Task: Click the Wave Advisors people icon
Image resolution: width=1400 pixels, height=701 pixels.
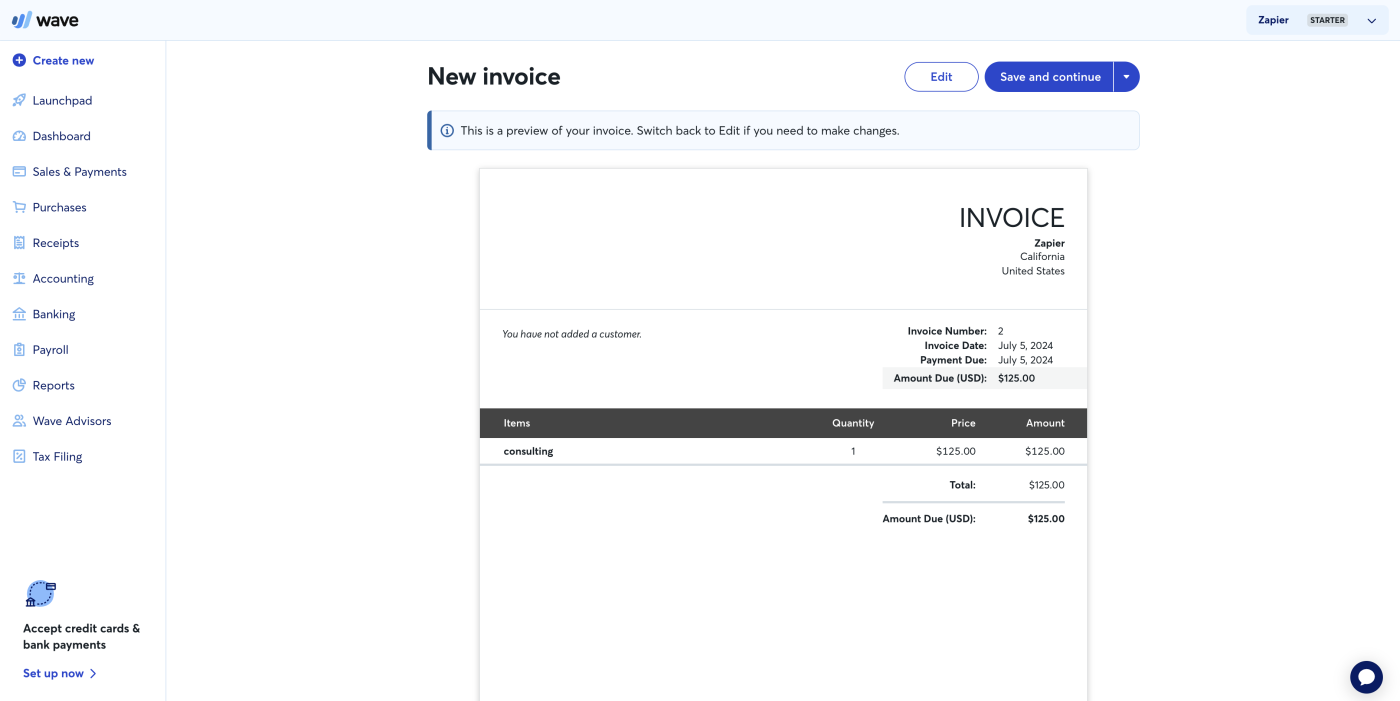Action: point(19,421)
